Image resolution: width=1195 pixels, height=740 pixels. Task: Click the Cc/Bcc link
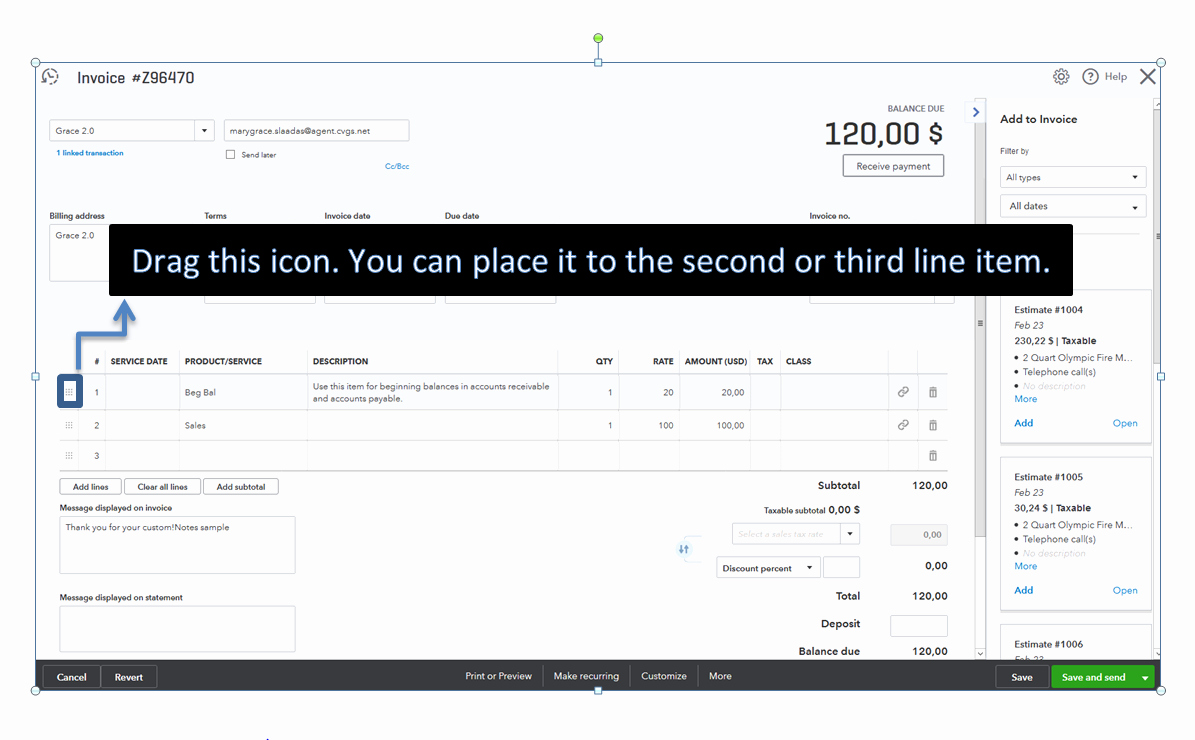(397, 165)
